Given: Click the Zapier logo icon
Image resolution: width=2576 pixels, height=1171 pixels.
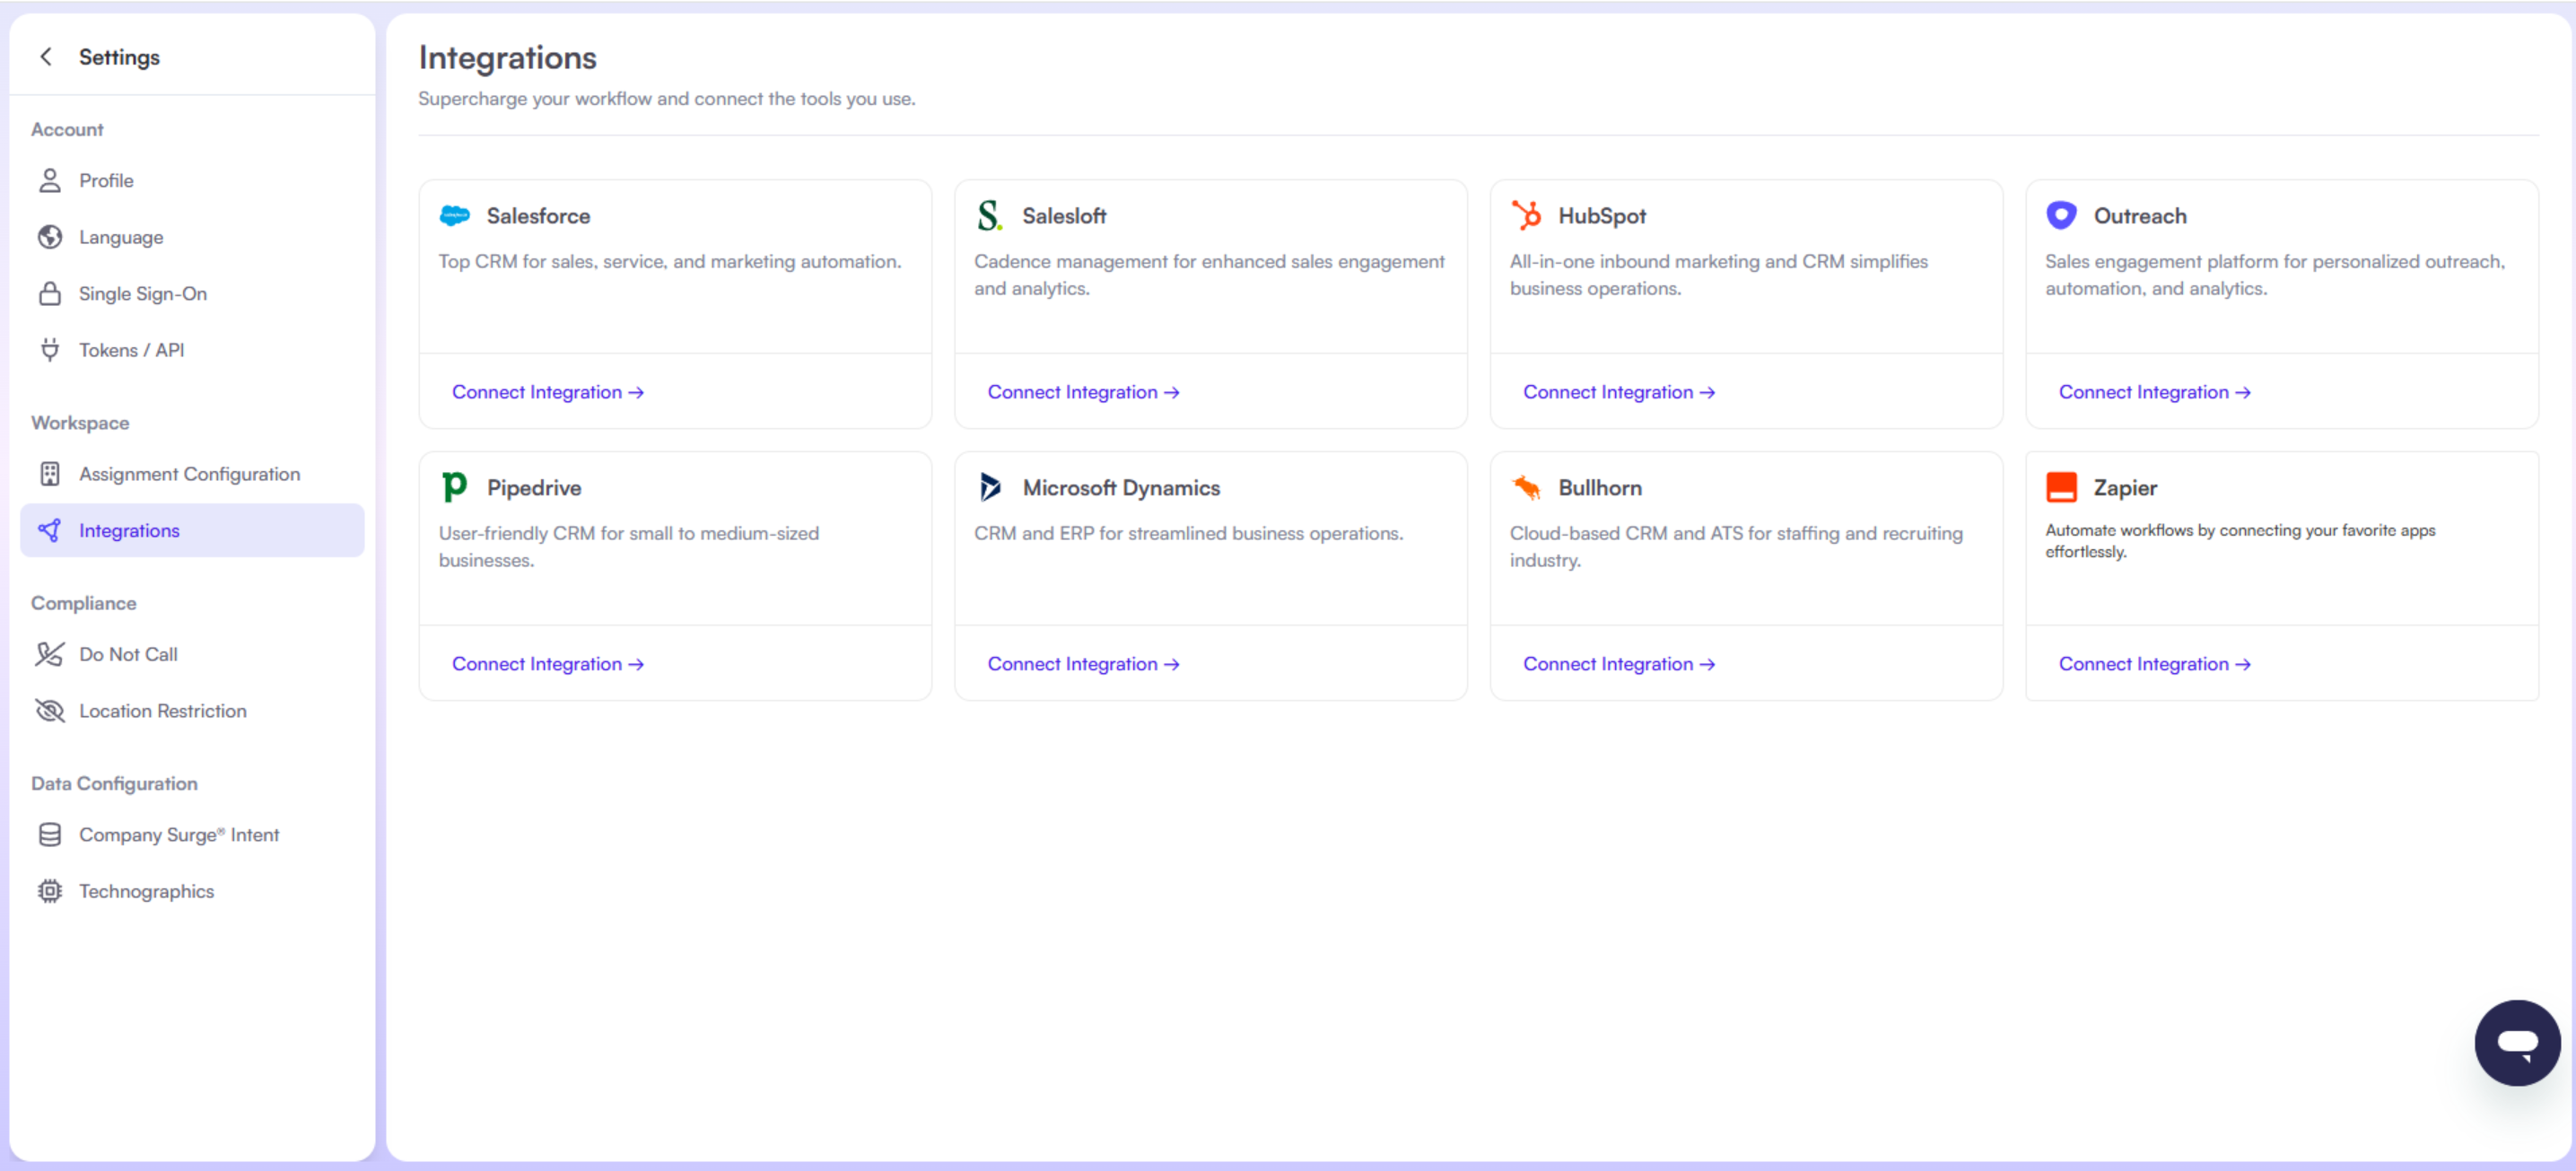Looking at the screenshot, I should [x=2061, y=487].
